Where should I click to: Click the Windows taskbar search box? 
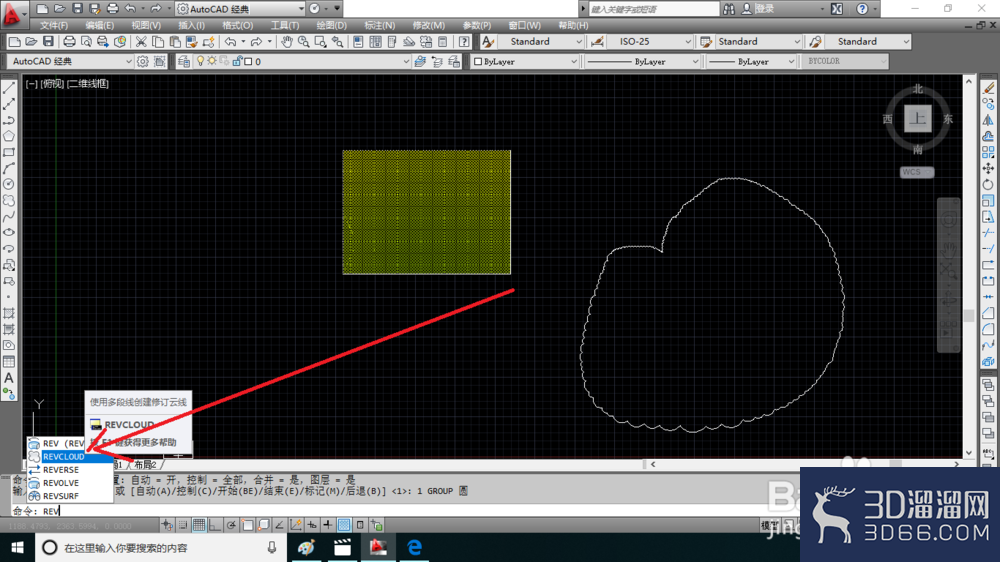click(x=161, y=548)
